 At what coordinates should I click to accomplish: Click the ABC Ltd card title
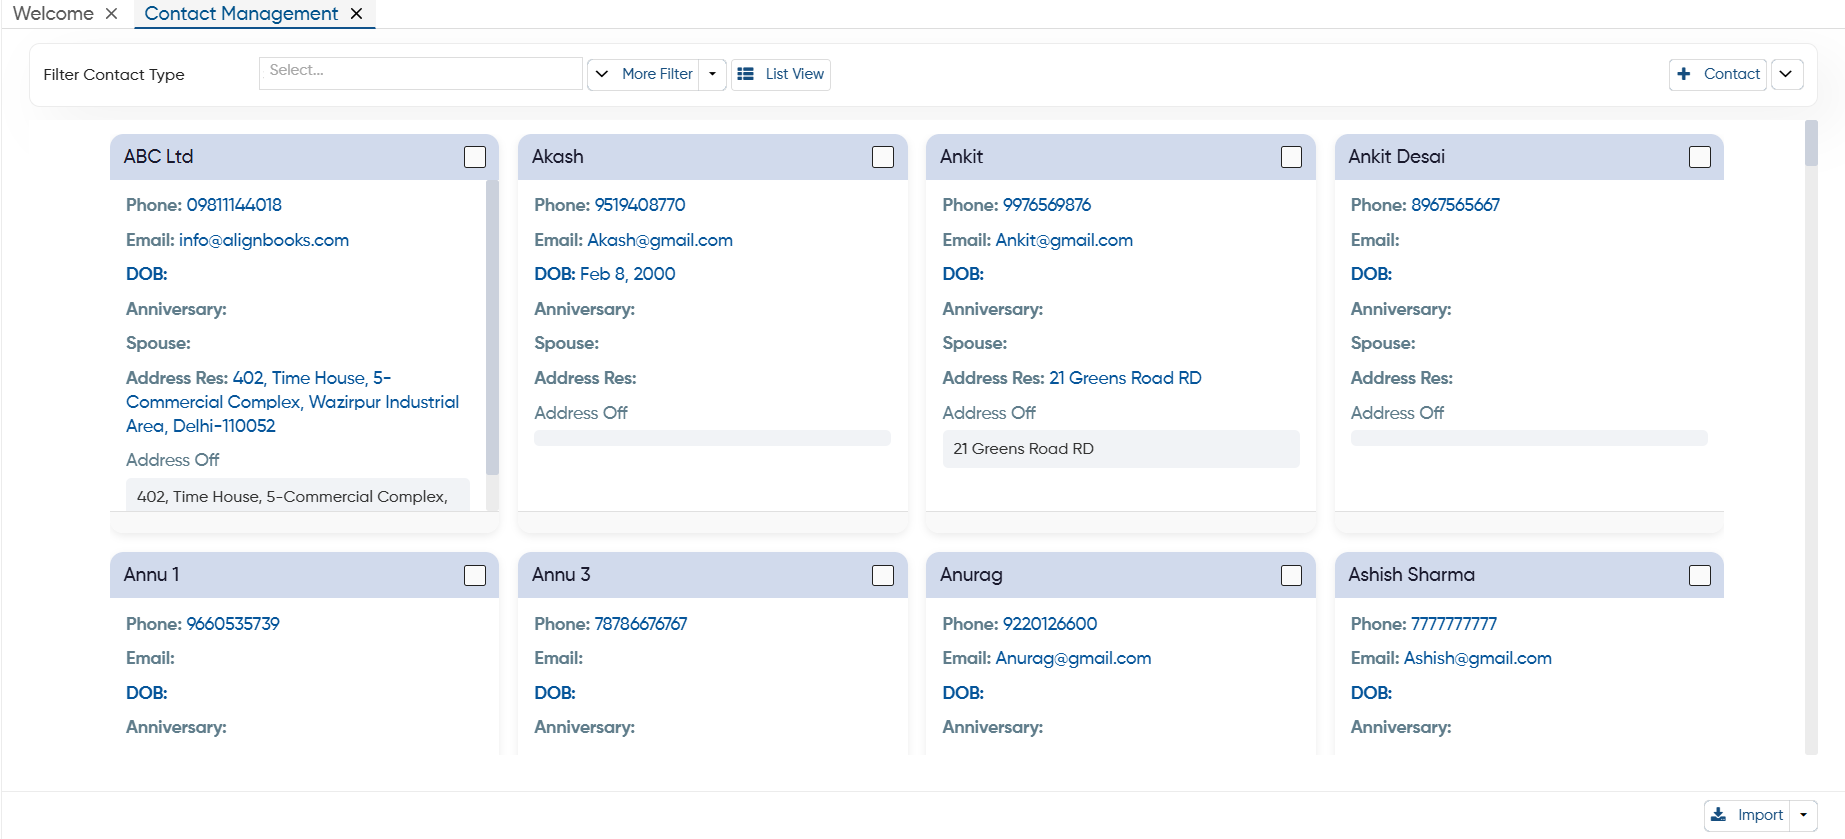pos(158,157)
